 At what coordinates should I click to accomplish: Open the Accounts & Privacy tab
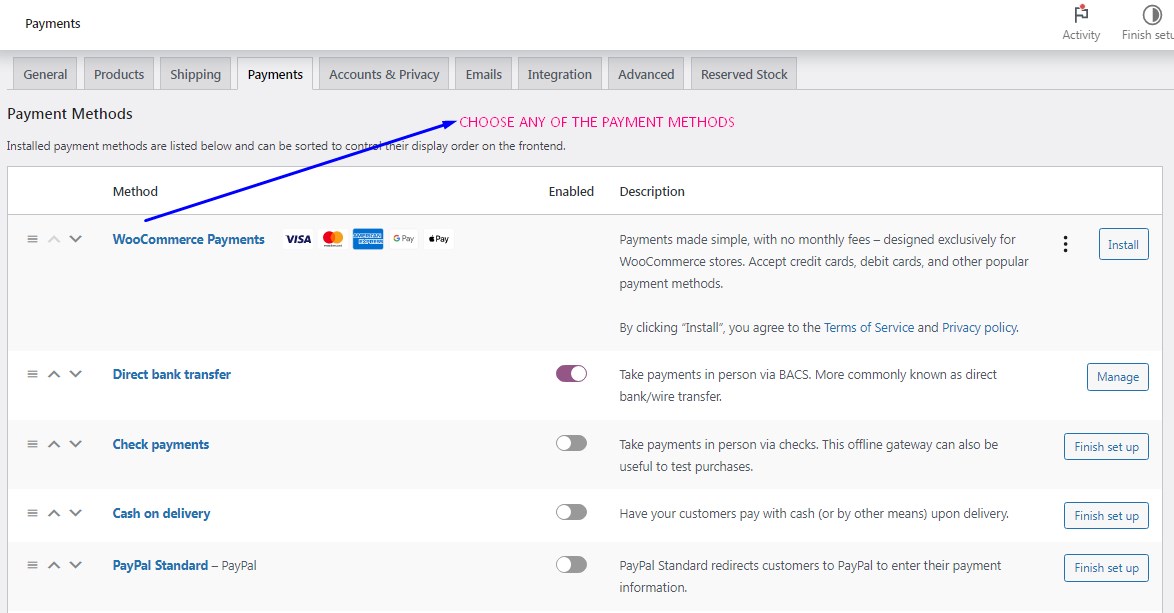[383, 73]
